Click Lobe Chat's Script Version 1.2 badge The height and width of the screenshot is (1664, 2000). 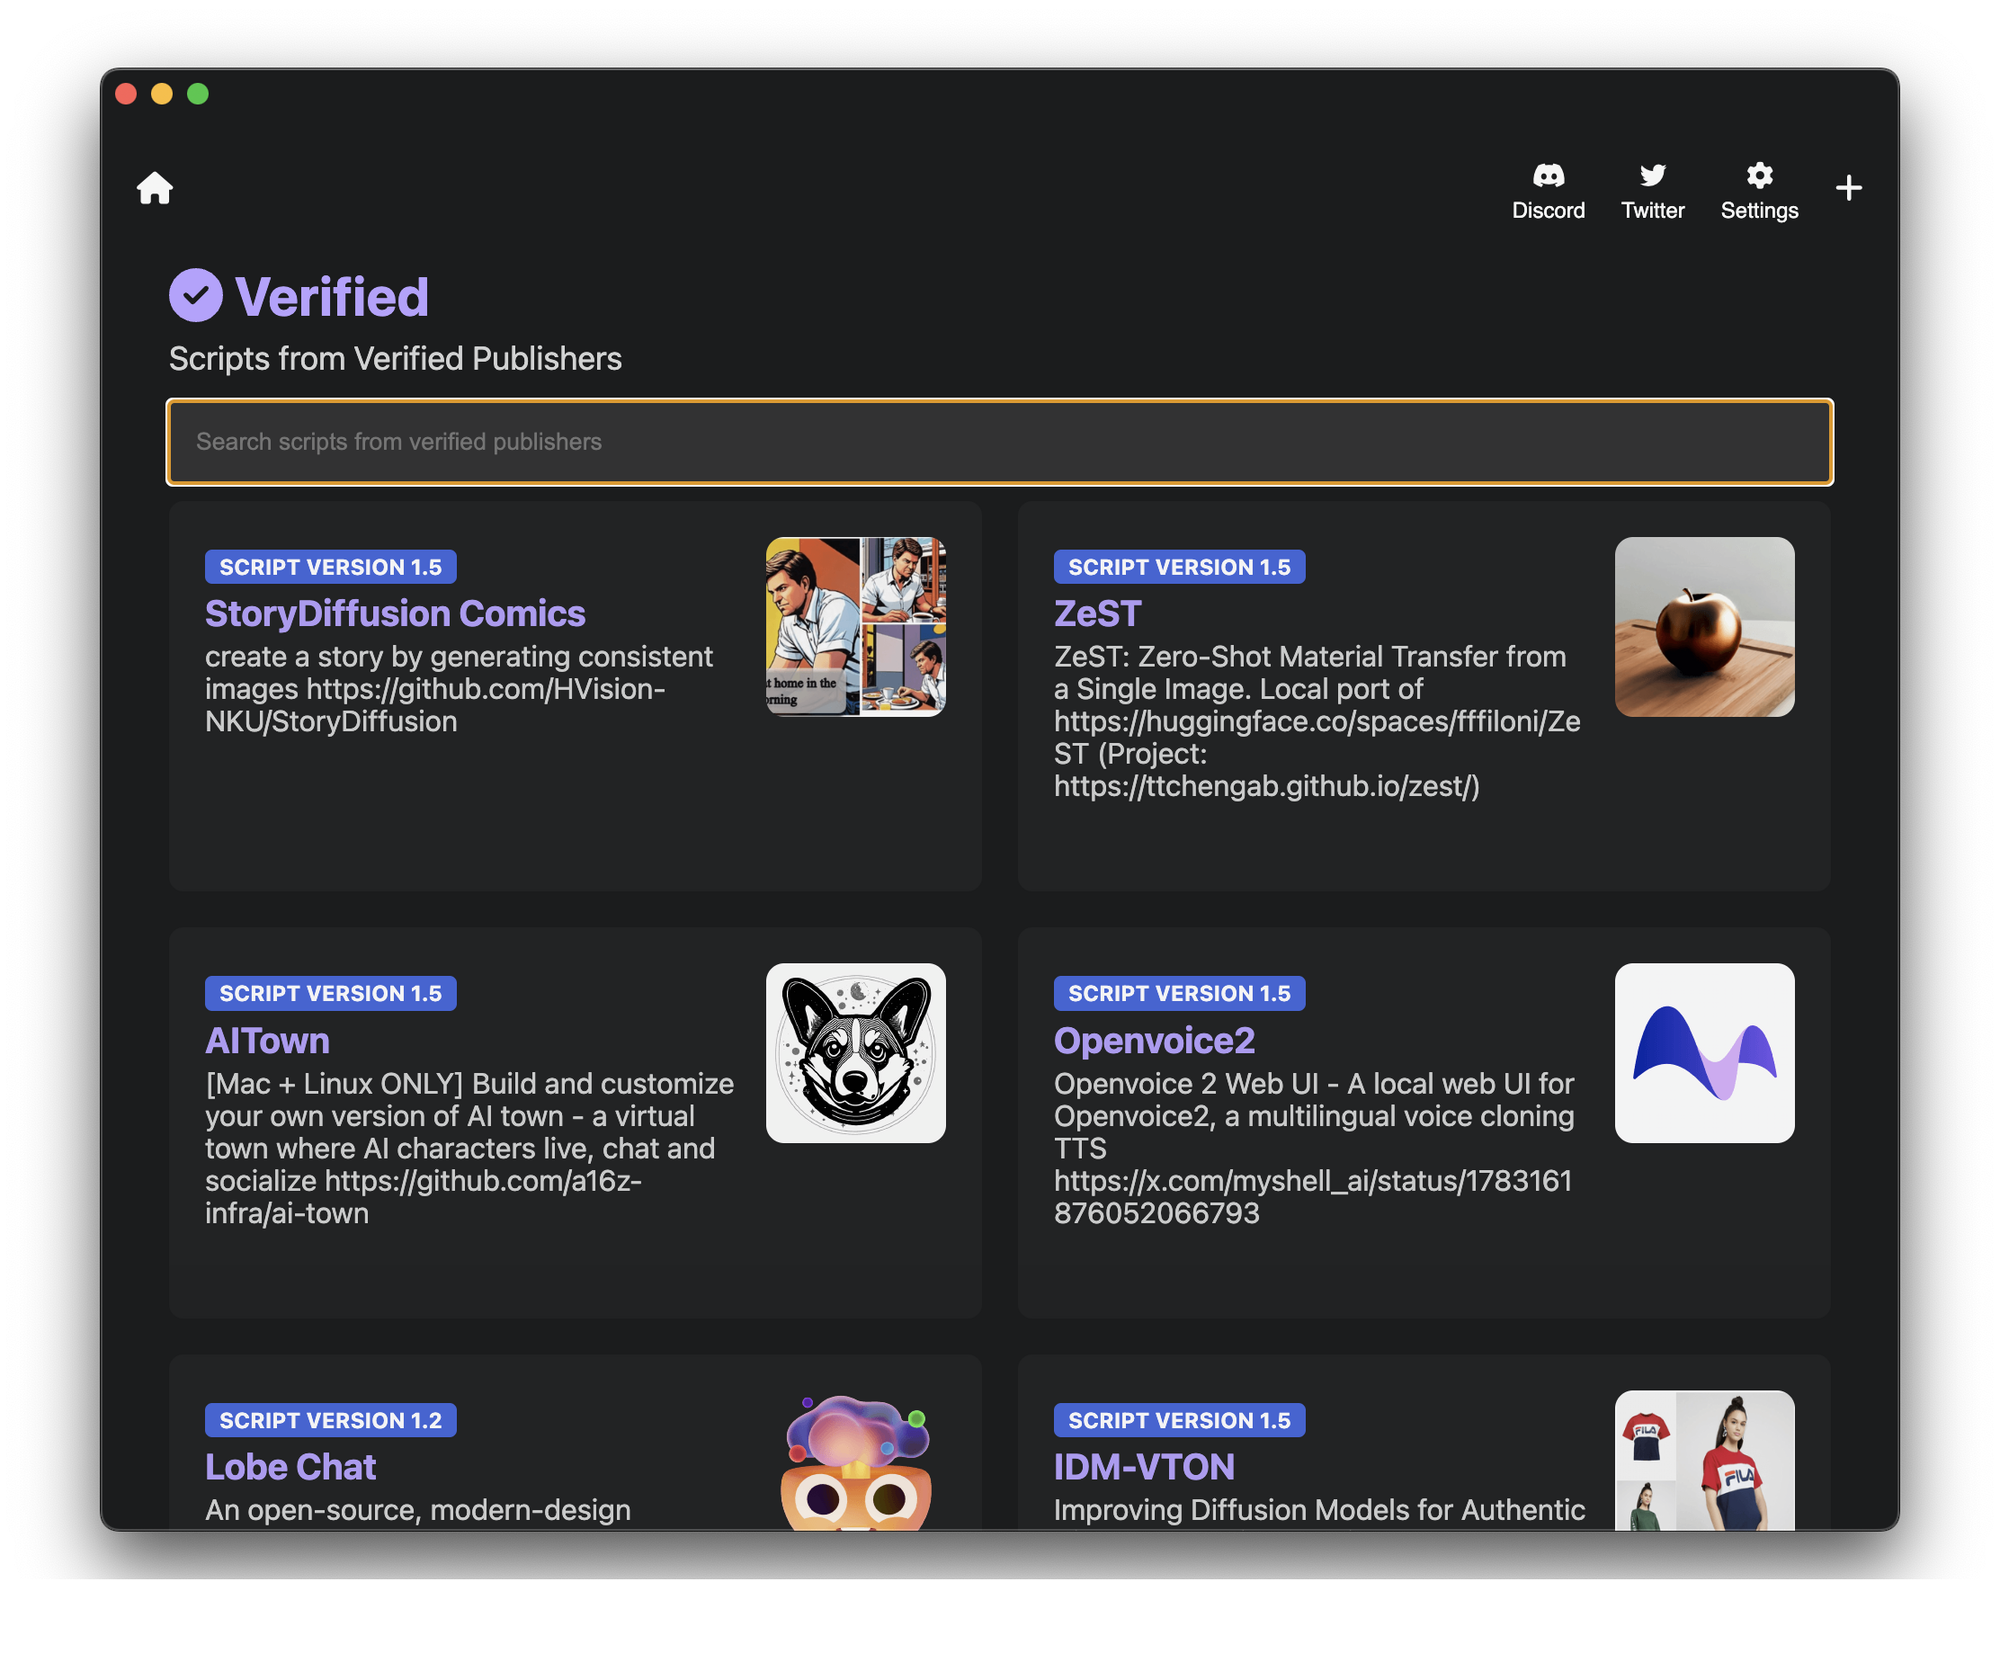[x=330, y=1420]
